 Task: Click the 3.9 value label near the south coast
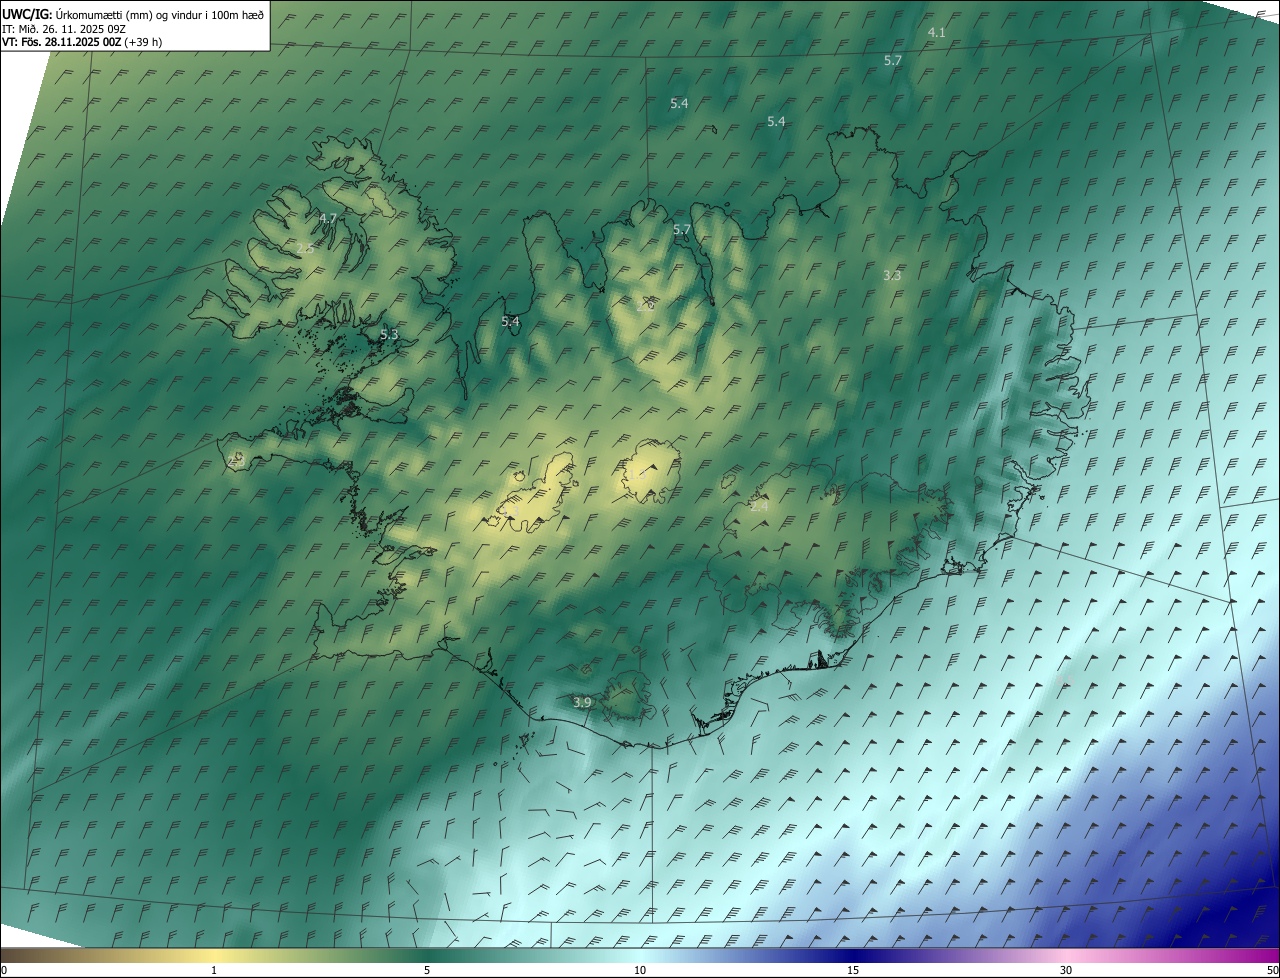582,703
